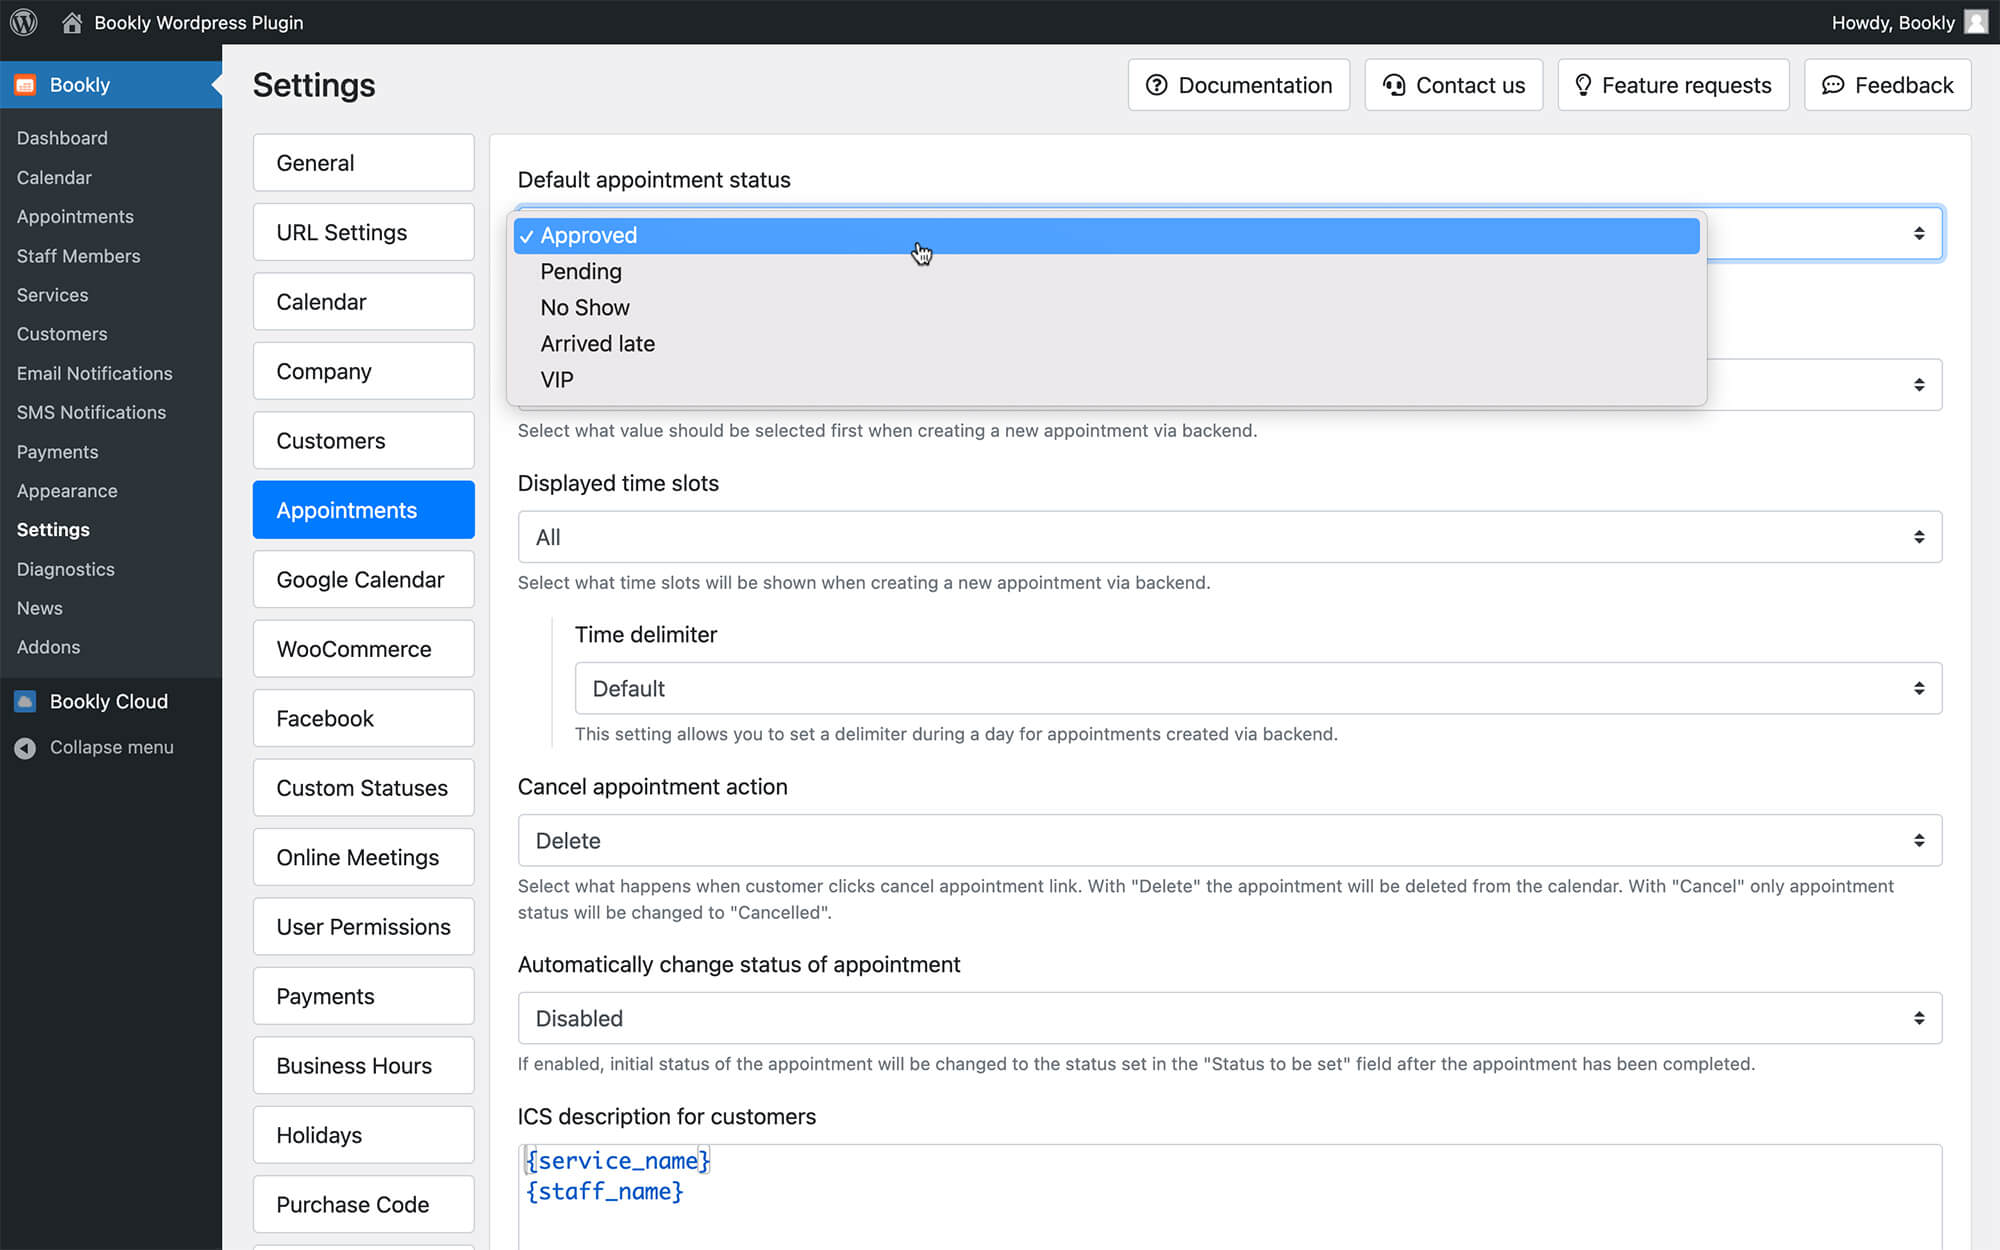Click the user avatar next to Howdy, Bookly
The width and height of the screenshot is (2000, 1250).
tap(1976, 22)
